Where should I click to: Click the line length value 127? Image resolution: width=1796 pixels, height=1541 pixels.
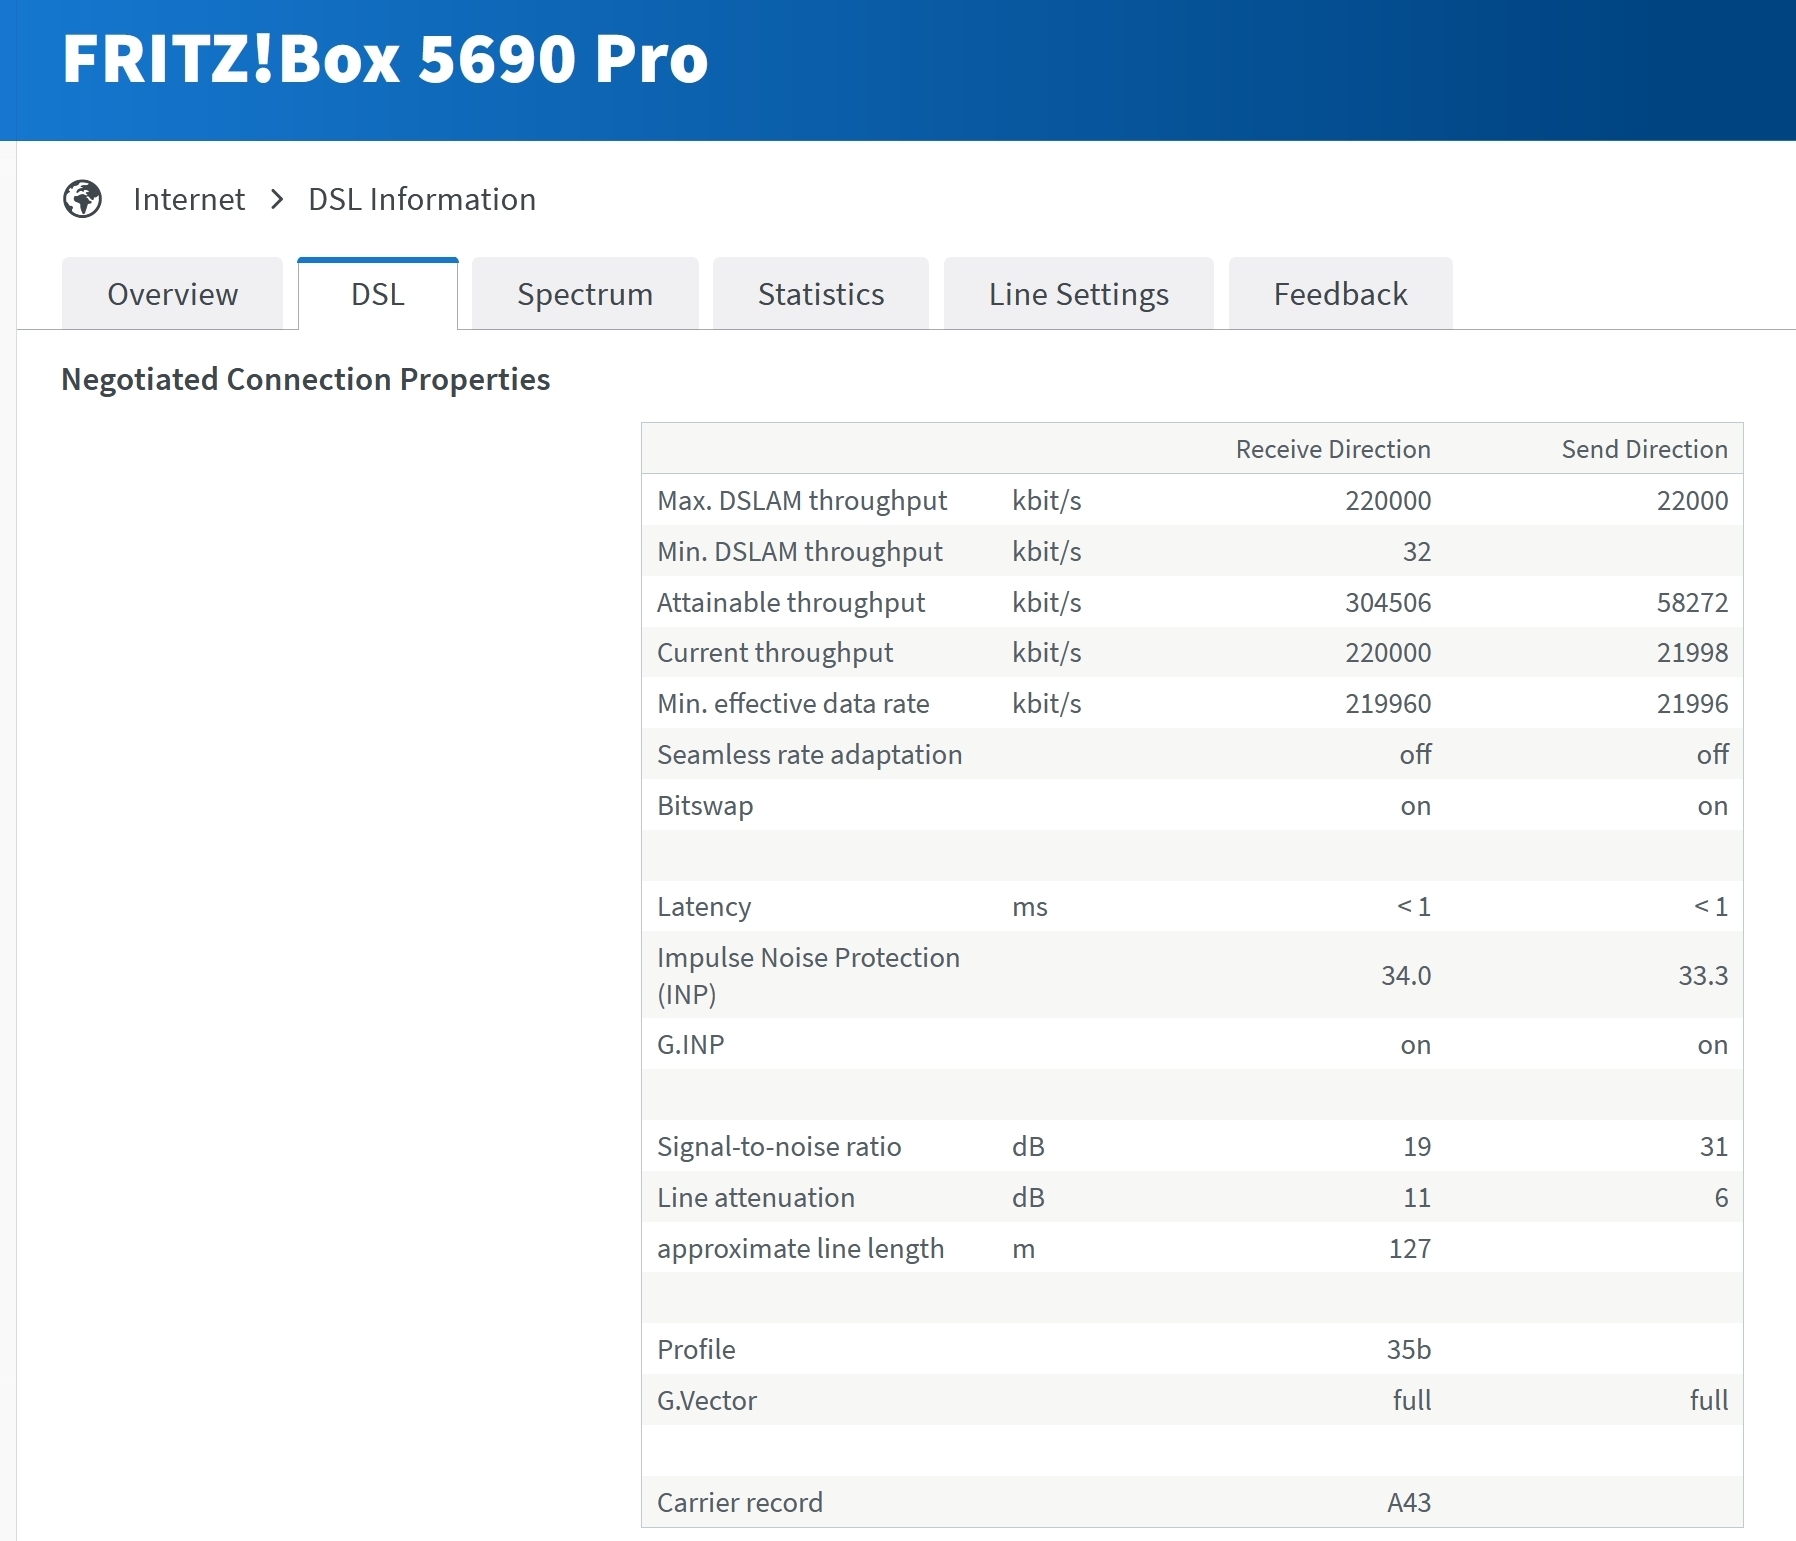click(1410, 1248)
